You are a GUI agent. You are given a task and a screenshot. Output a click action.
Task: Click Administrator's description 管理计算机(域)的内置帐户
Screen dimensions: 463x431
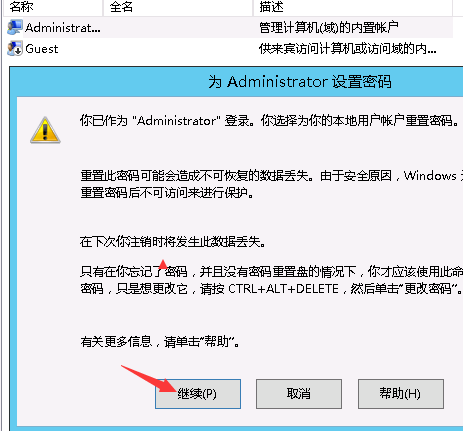(329, 27)
